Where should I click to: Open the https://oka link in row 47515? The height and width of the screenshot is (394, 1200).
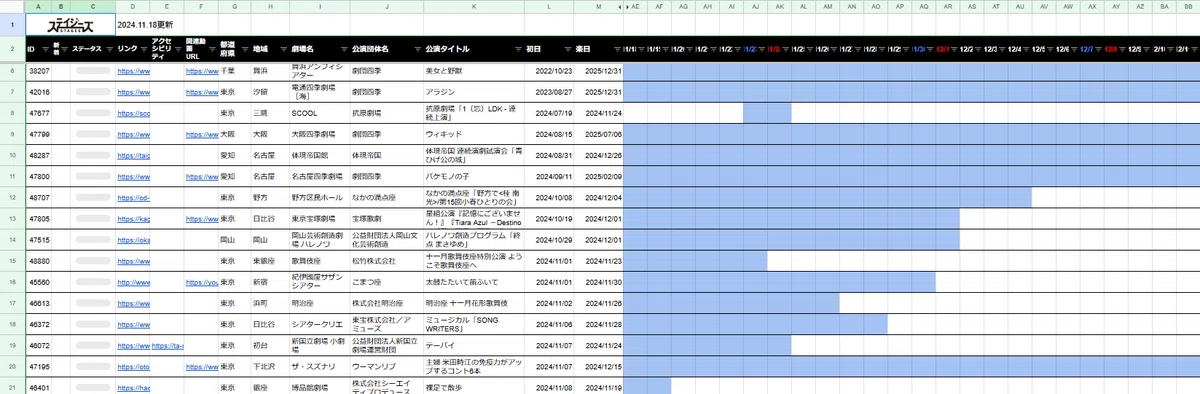(133, 240)
